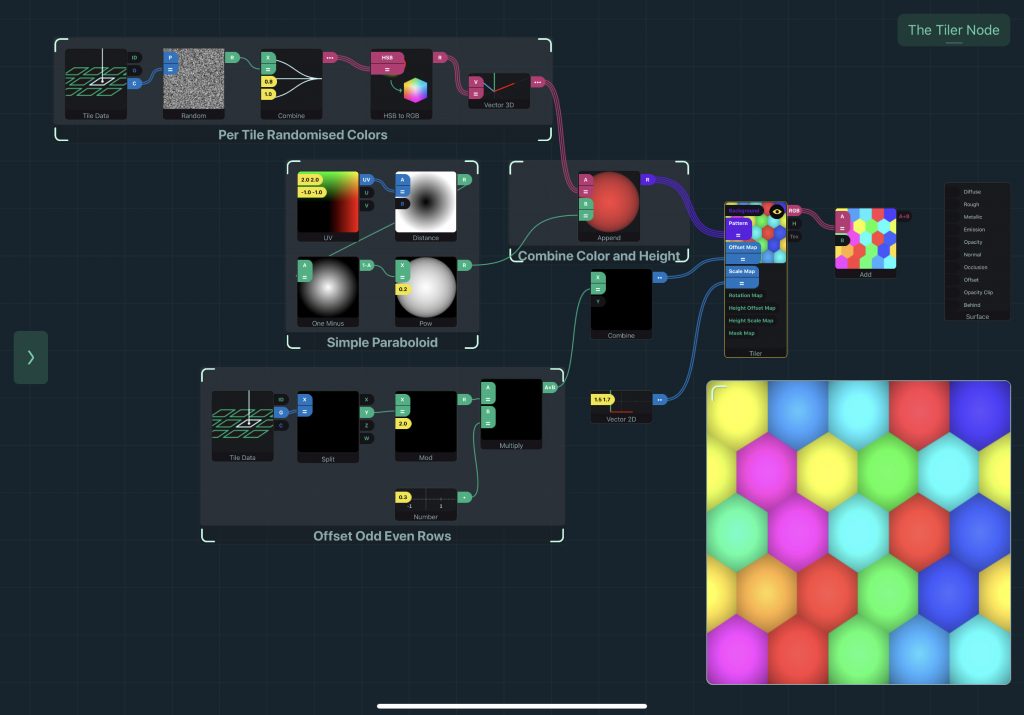
Task: Select the Combine node beside the Tiler
Action: coord(621,304)
